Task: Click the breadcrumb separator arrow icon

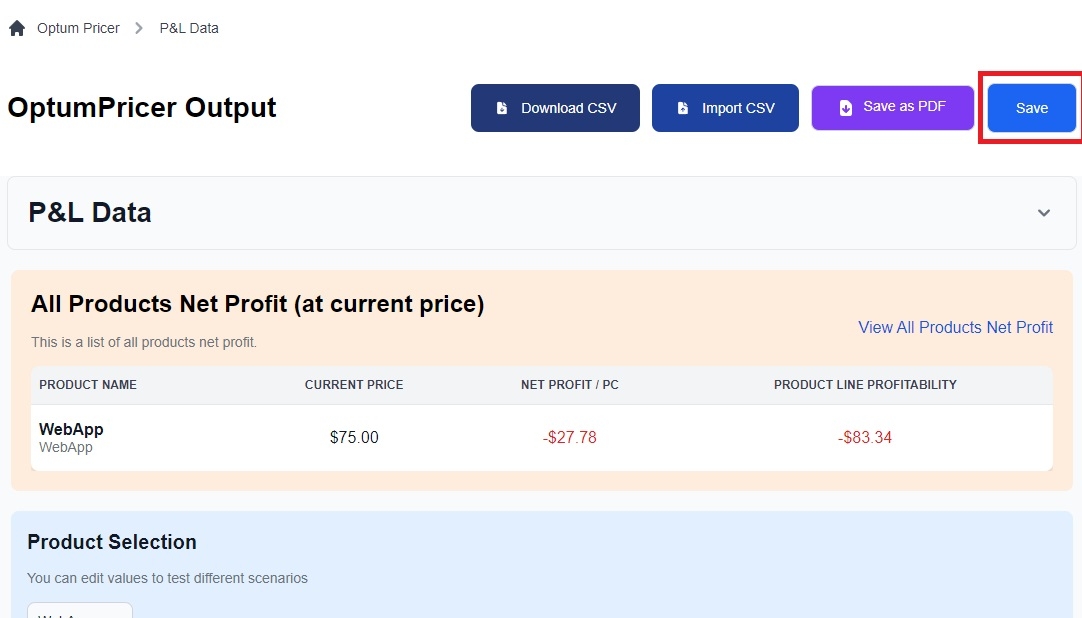Action: pos(140,28)
